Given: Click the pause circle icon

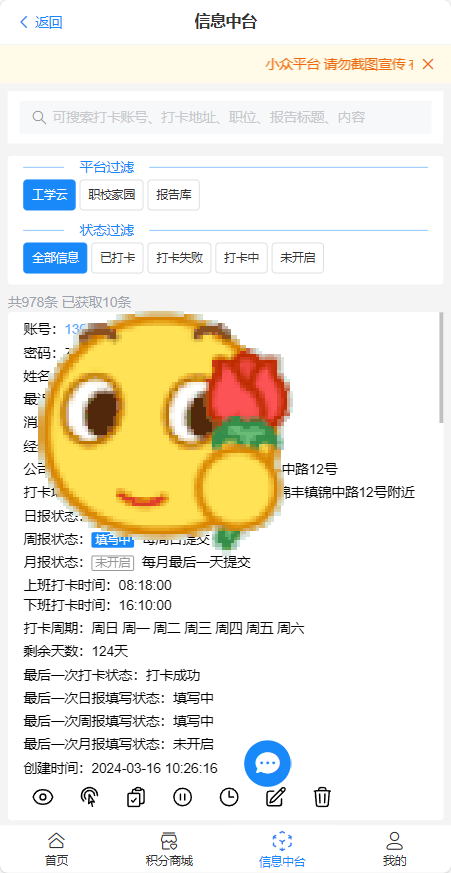Looking at the screenshot, I should tap(183, 797).
